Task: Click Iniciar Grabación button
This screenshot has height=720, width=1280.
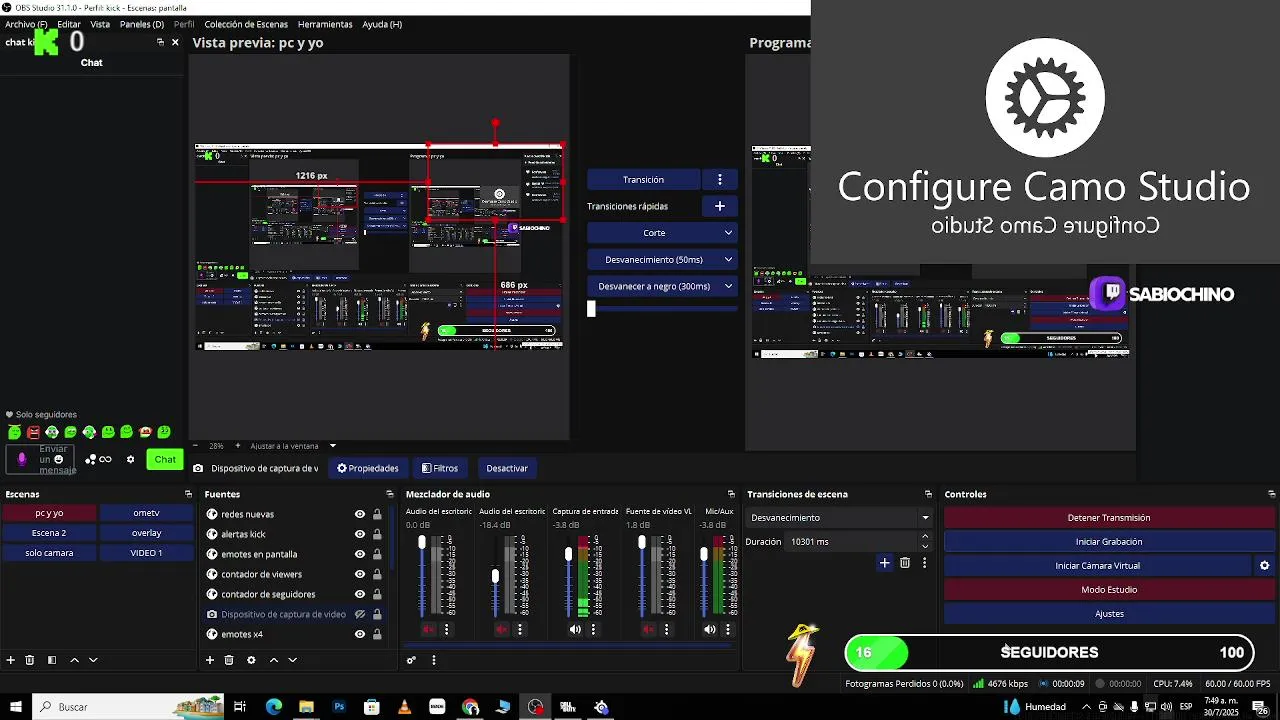Action: 1109,542
